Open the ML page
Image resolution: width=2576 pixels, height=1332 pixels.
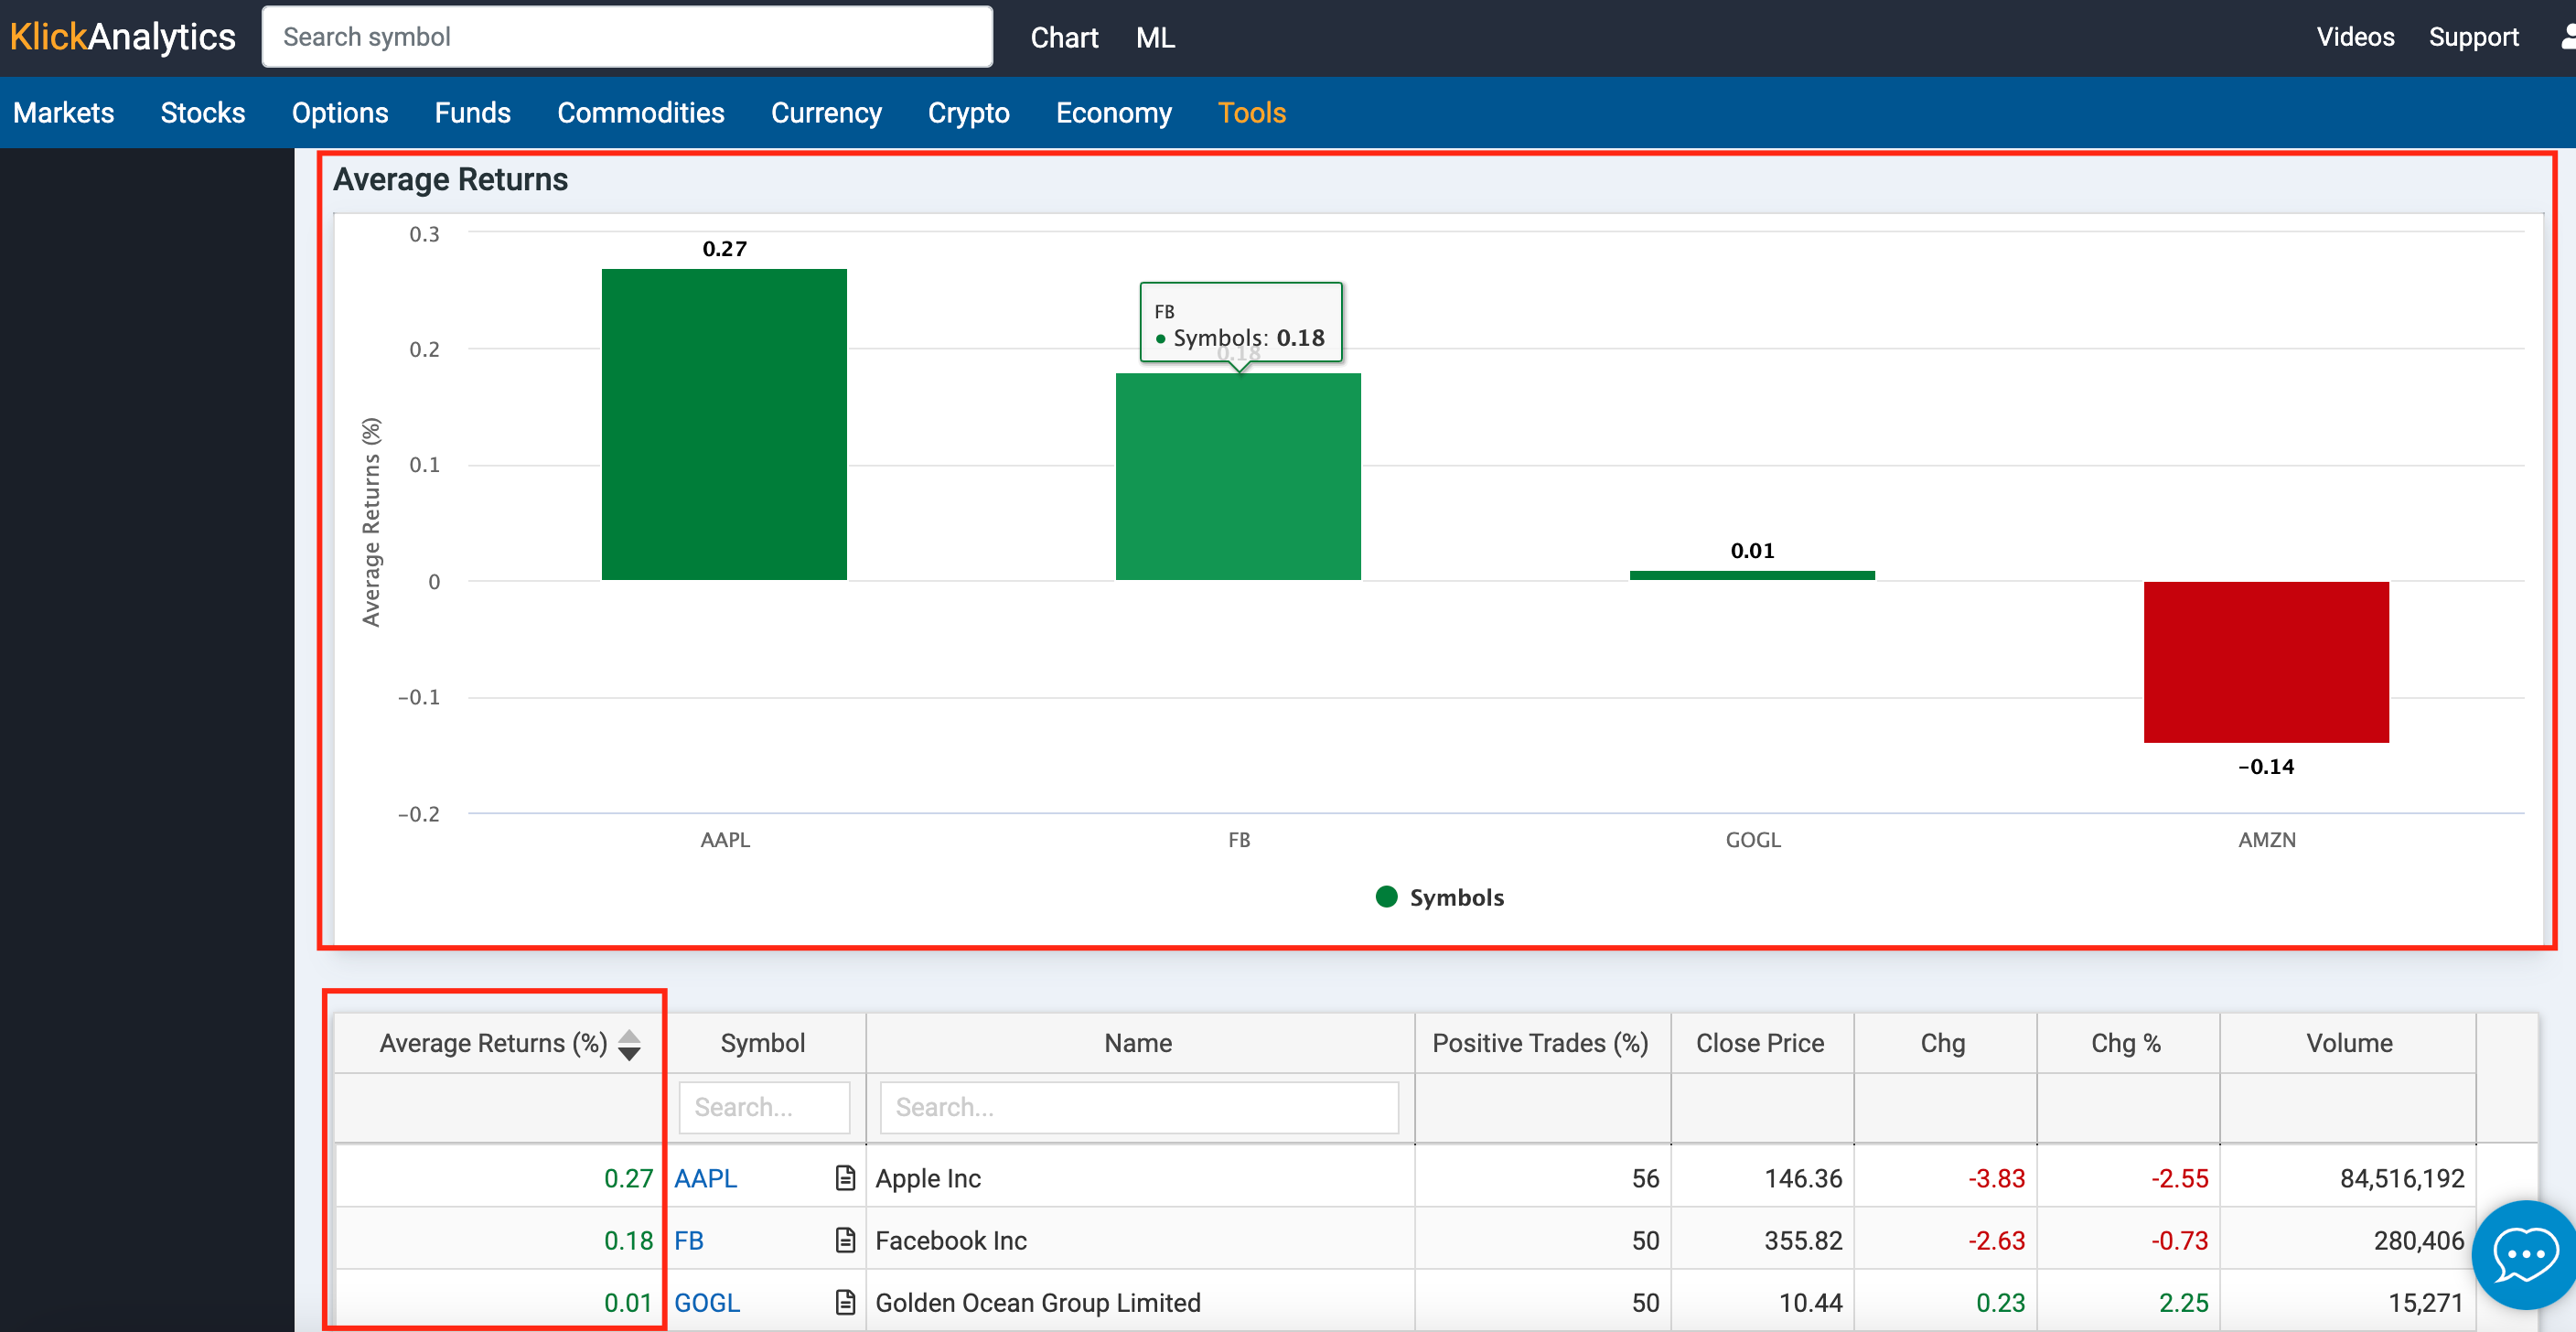(x=1155, y=37)
